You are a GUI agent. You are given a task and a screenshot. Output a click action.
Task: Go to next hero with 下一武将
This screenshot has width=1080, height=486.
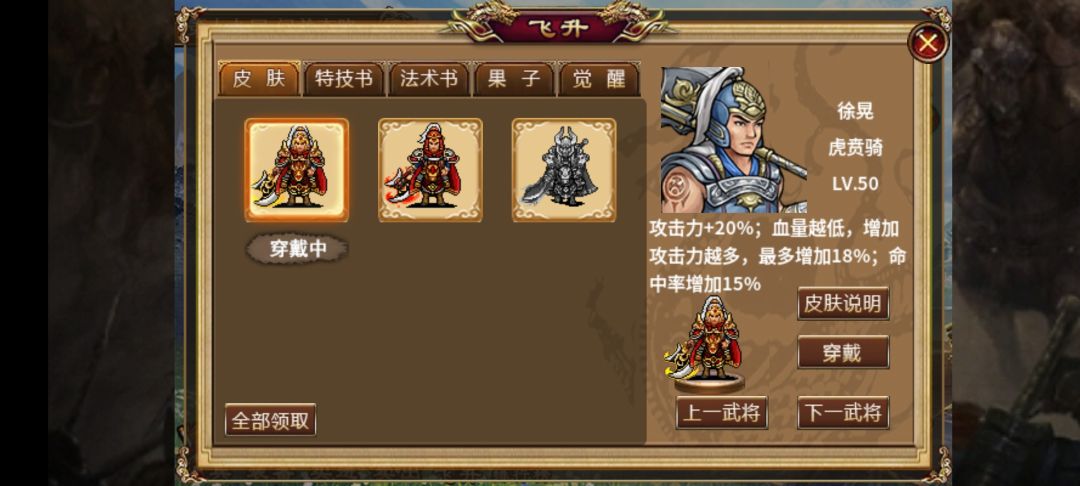point(843,413)
